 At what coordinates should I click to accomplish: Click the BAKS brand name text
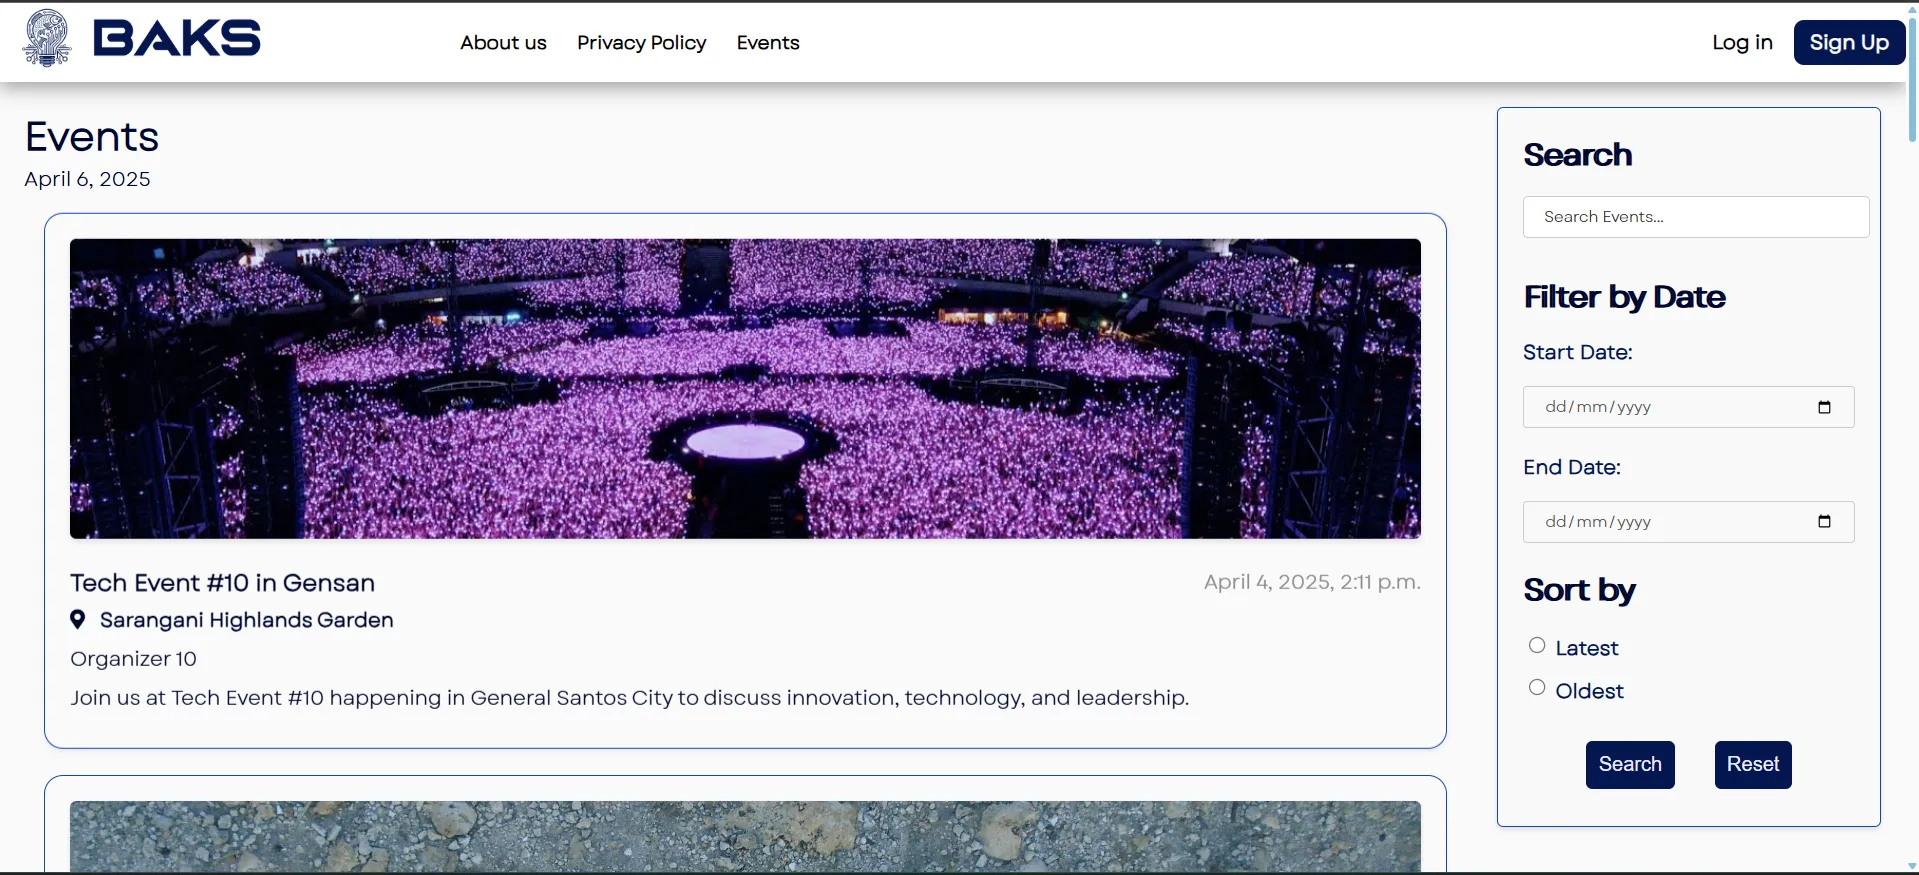tap(177, 39)
